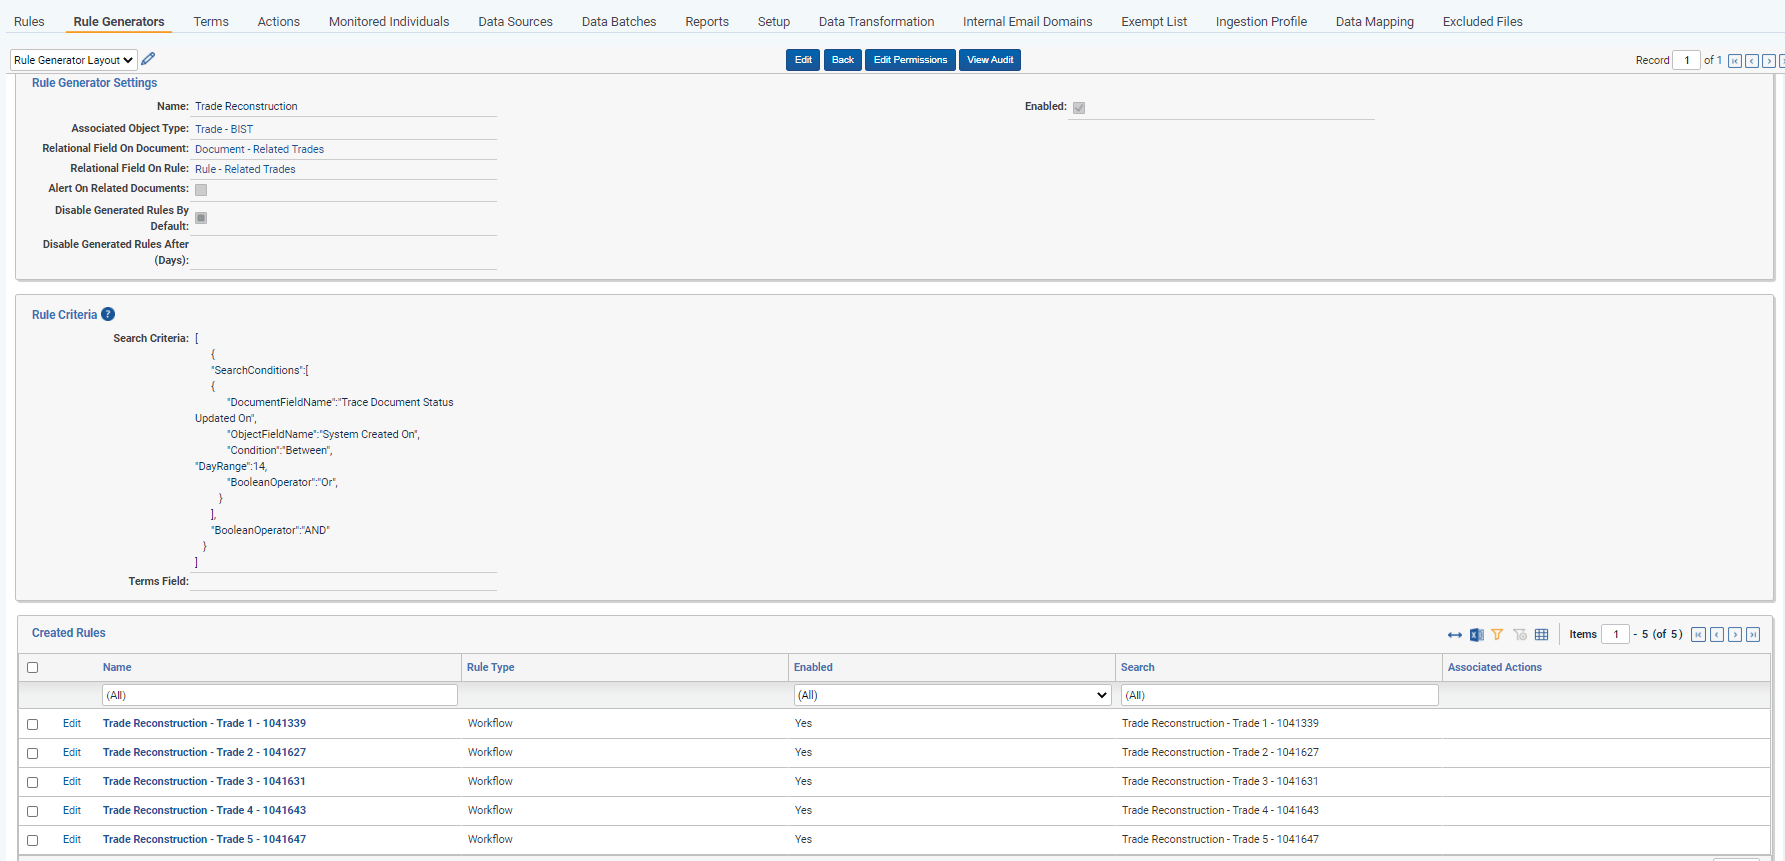Click the clear filter icon in Created Rules
This screenshot has height=861, width=1785.
(1520, 635)
